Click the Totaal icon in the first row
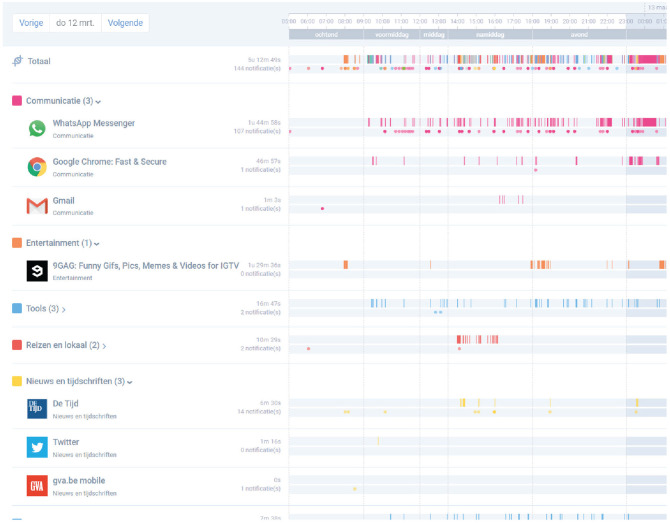670x523 pixels. 17,62
